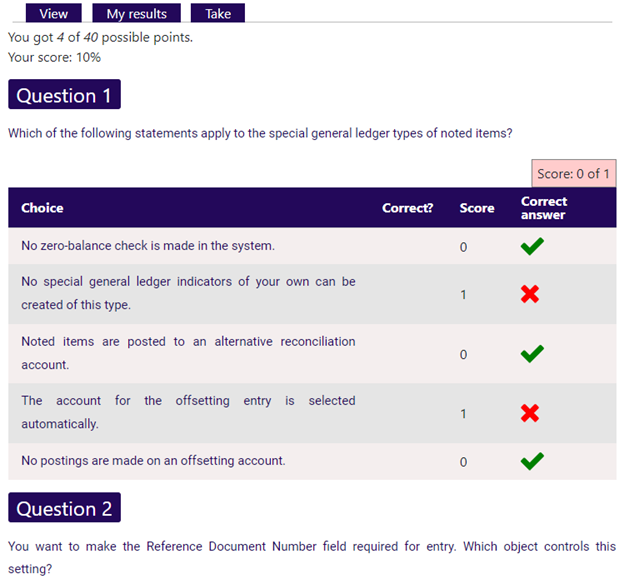Click the Question 1 heading
This screenshot has width=624, height=579.
[64, 95]
